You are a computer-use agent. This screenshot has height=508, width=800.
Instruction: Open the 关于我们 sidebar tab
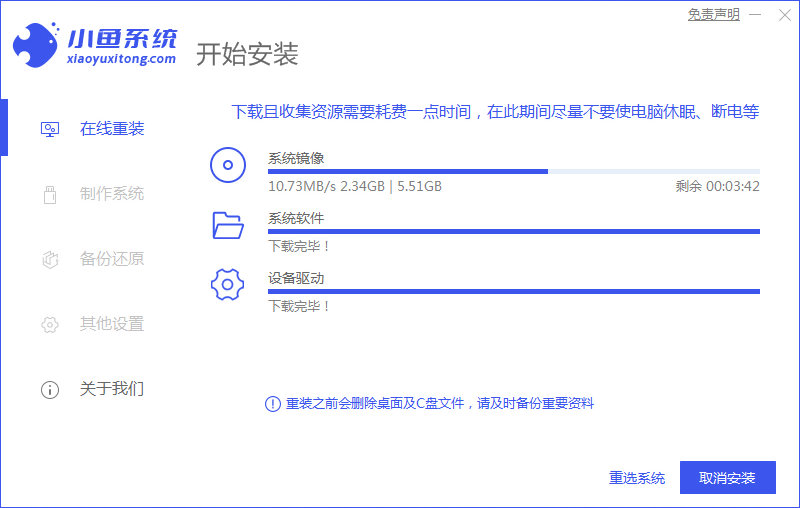point(112,389)
